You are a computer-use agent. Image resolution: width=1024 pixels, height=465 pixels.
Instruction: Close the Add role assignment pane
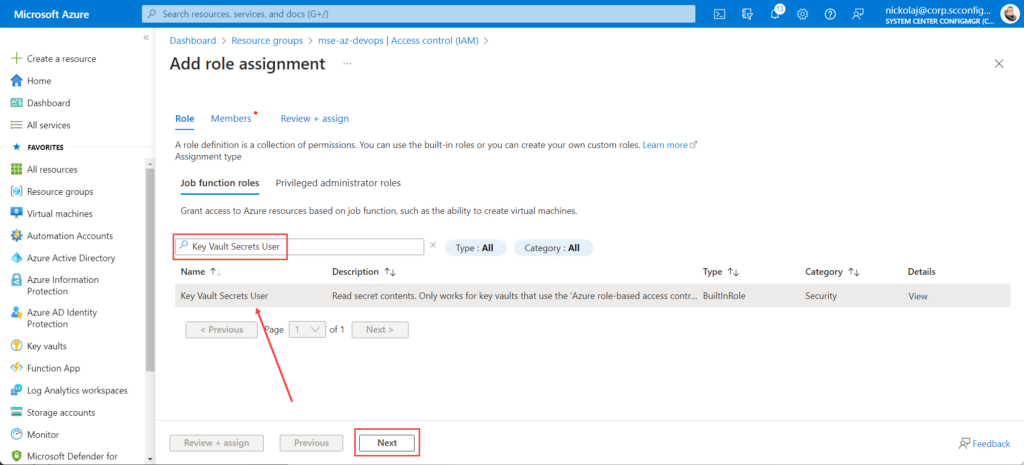coord(999,63)
